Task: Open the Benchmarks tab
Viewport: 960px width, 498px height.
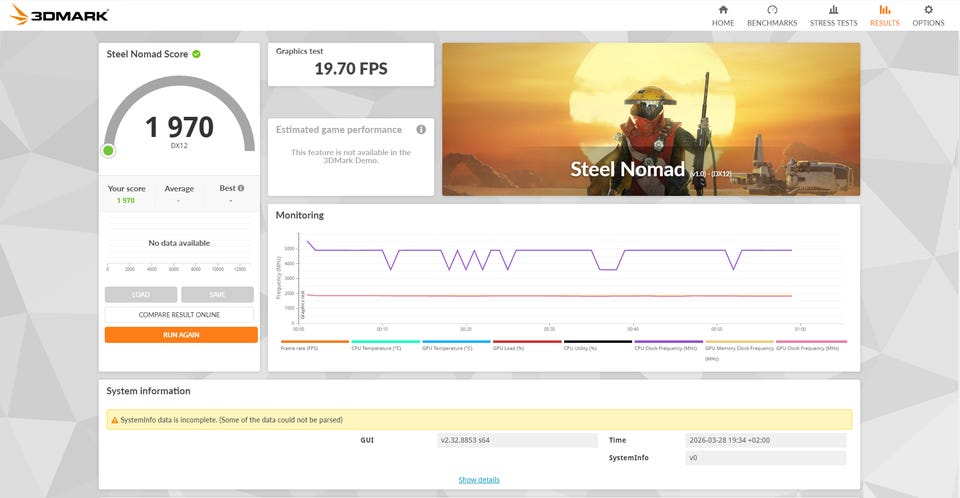Action: pos(771,16)
